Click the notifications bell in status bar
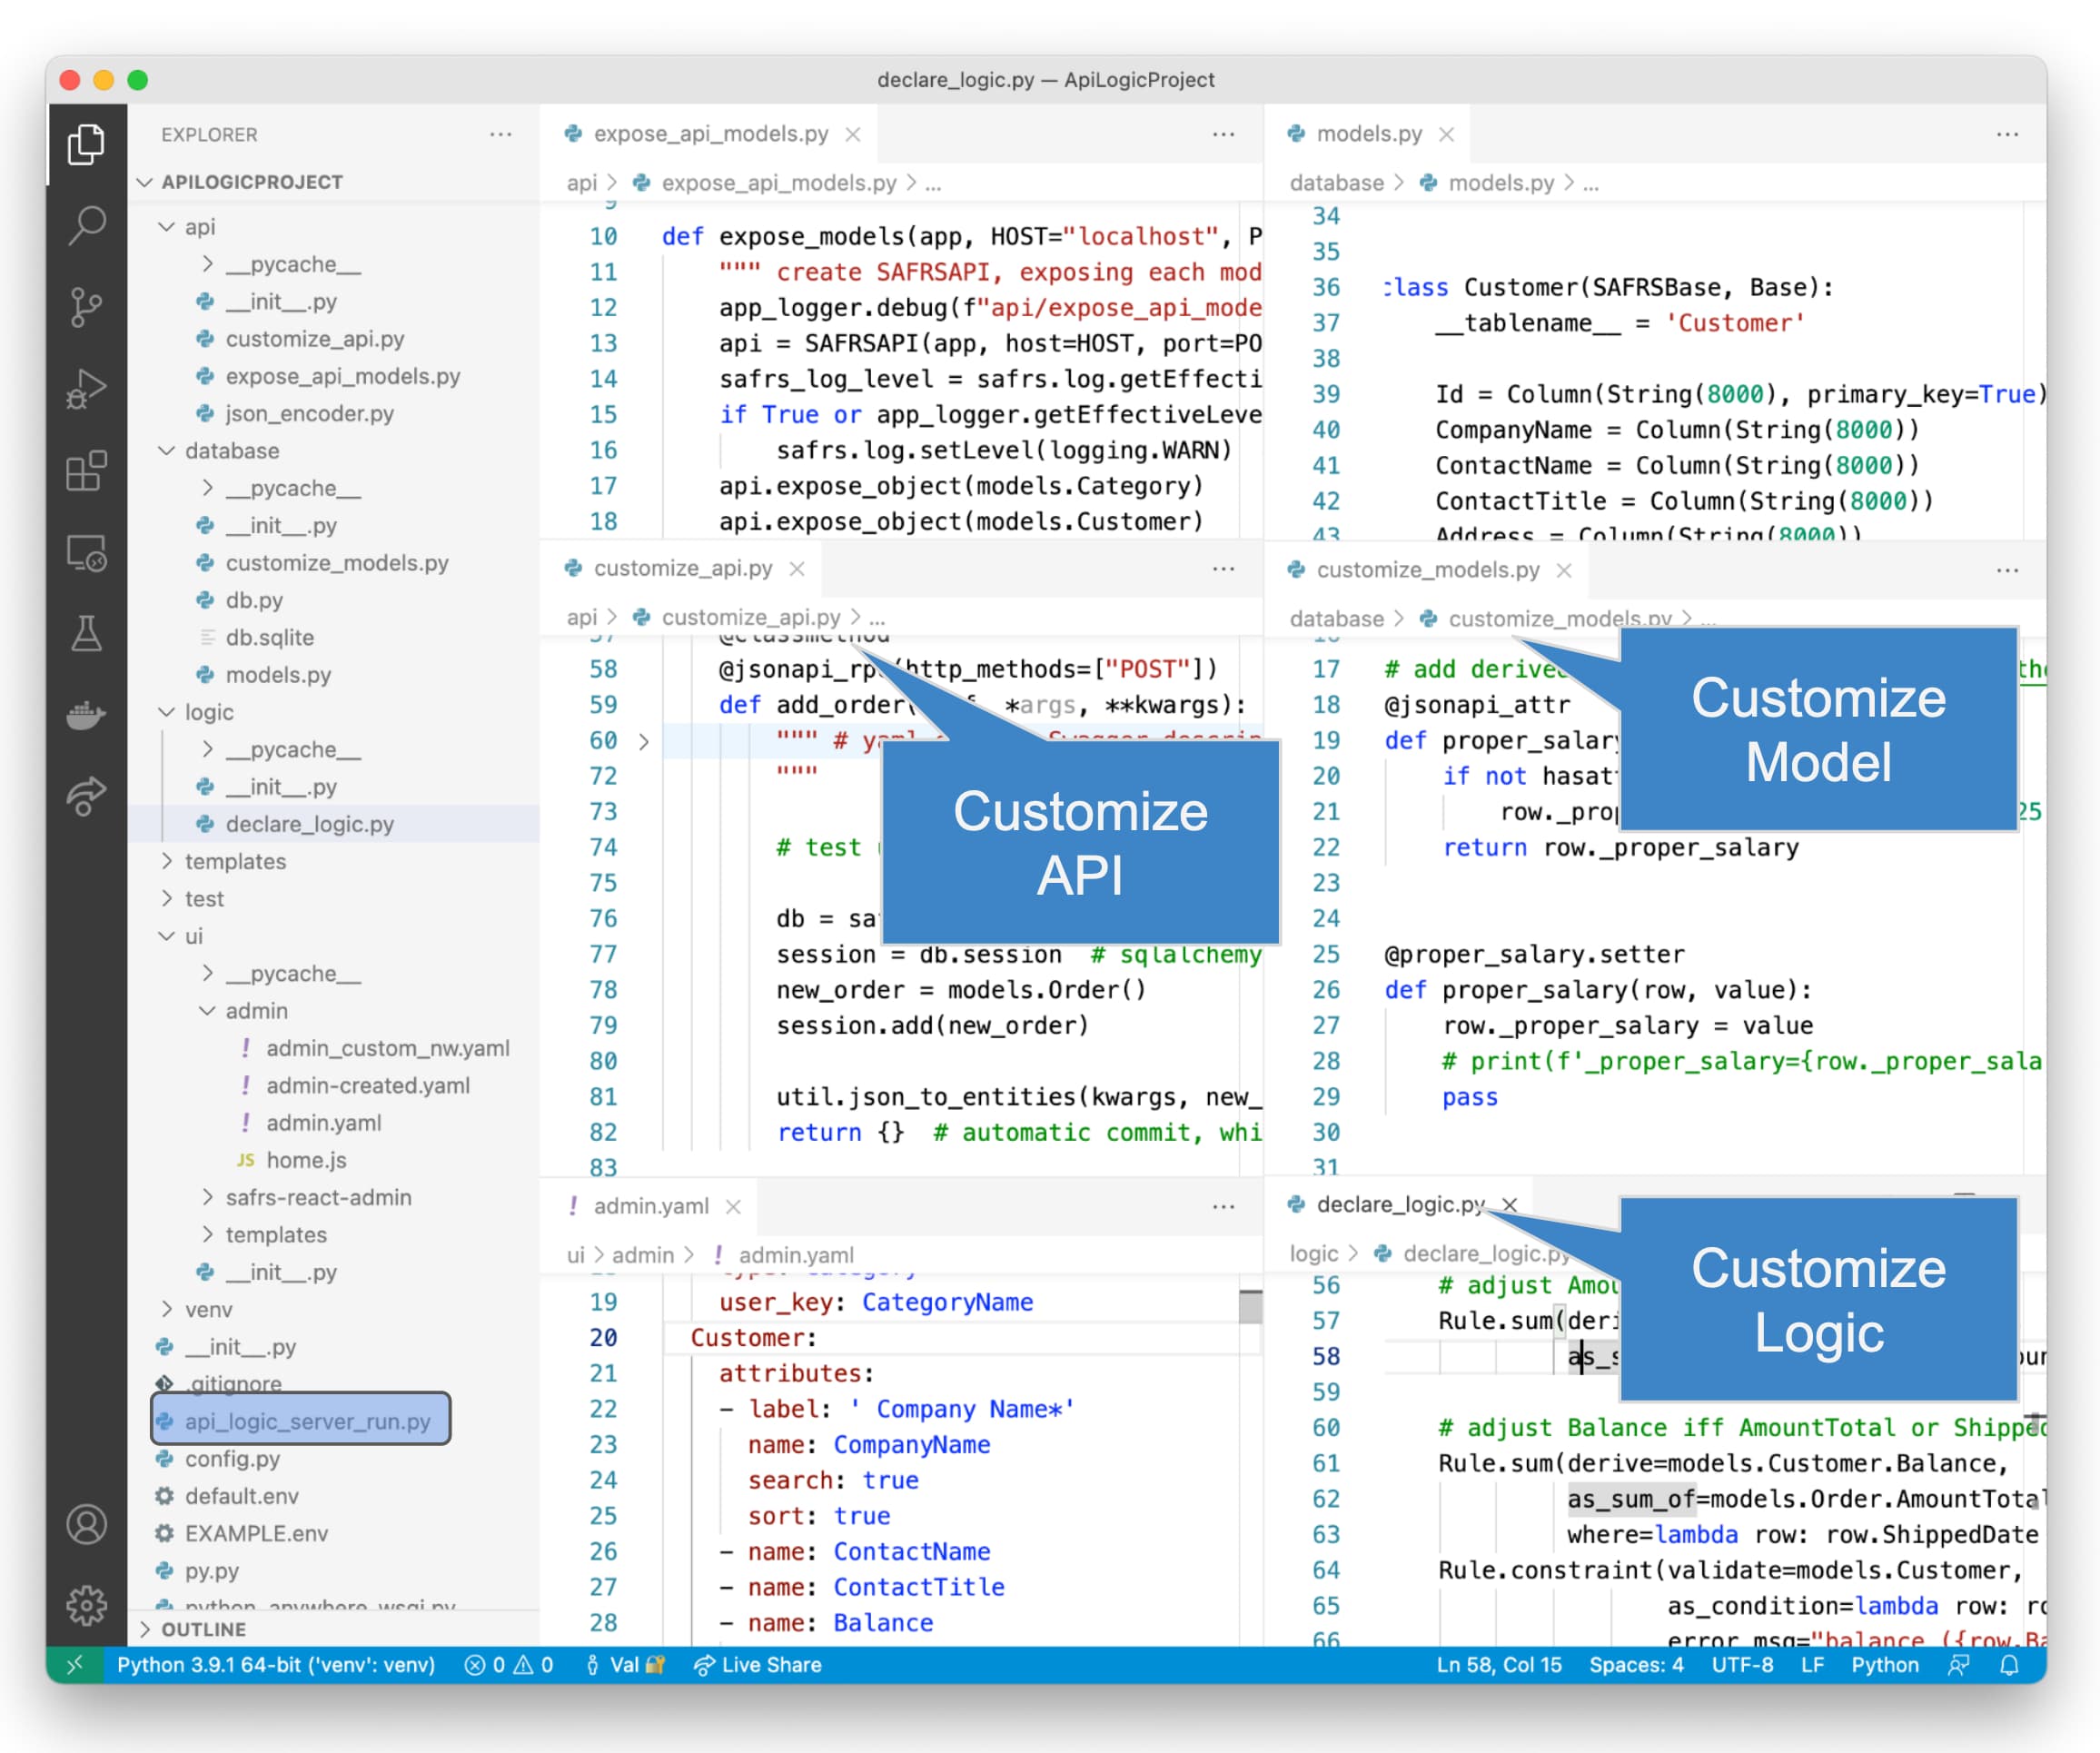This screenshot has width=2100, height=1753. pos(2009,1665)
